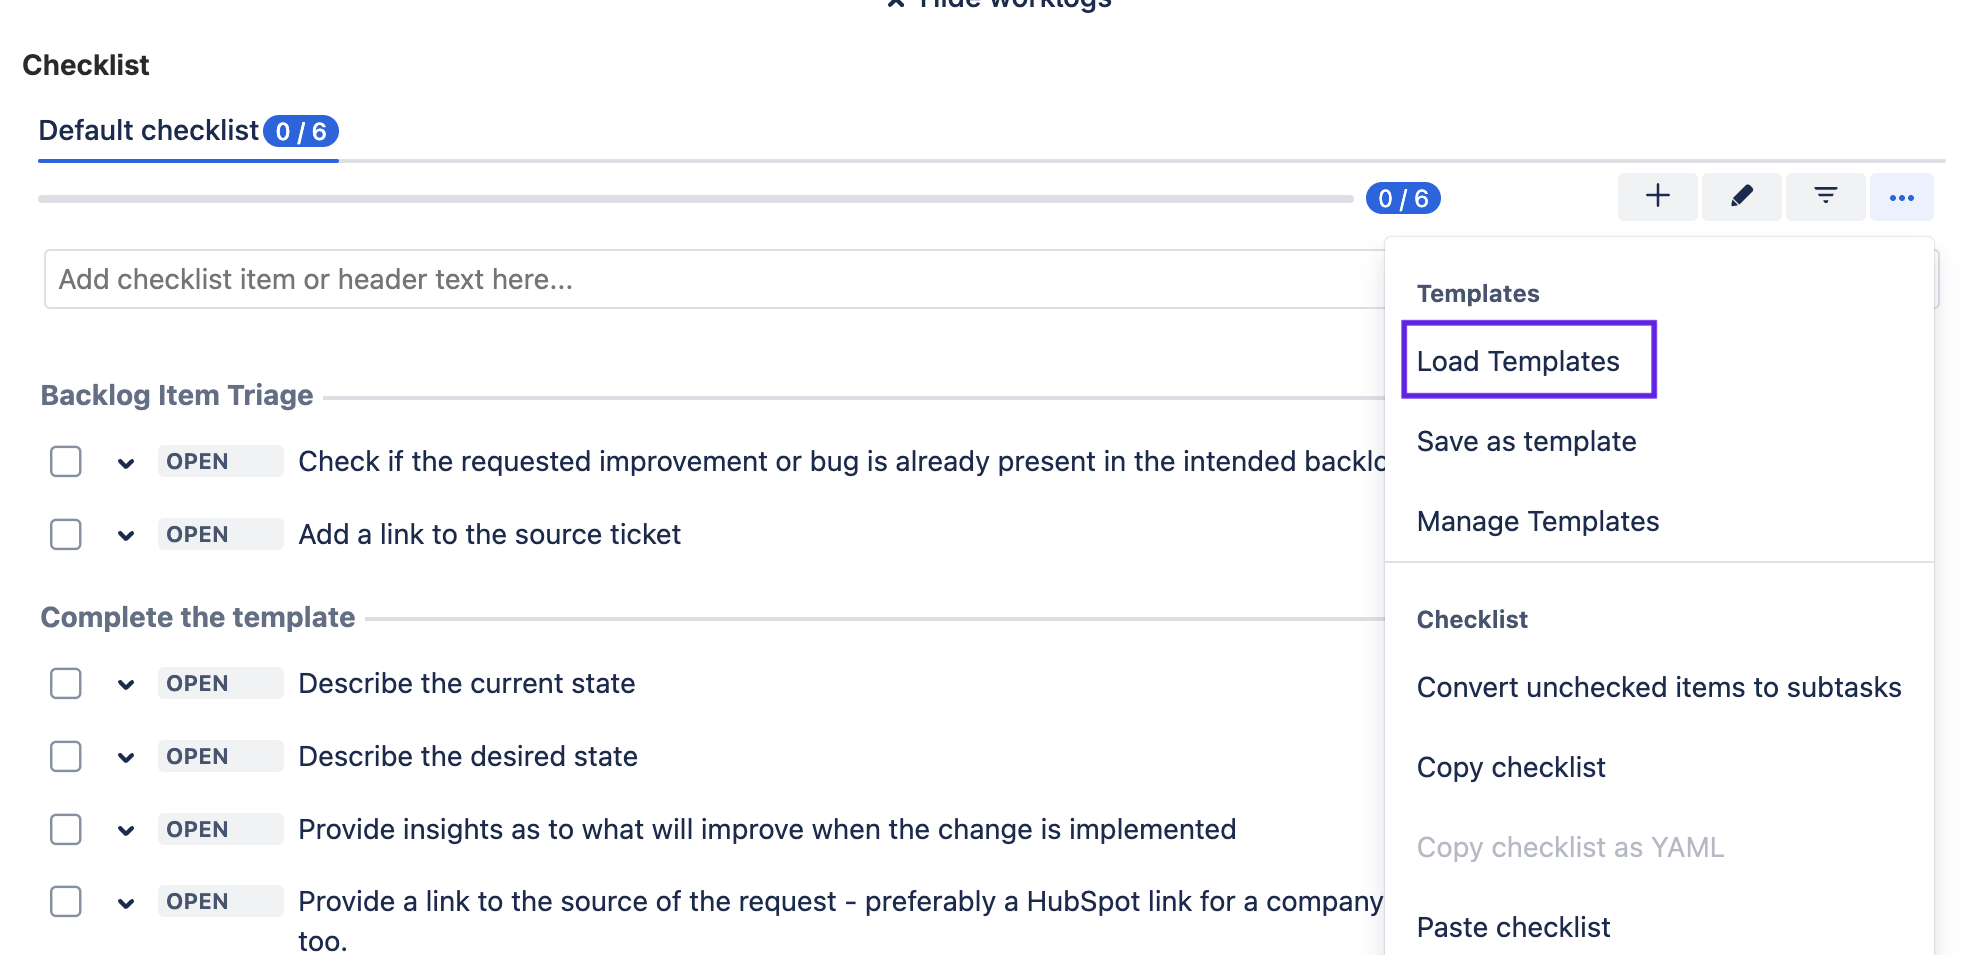
Task: Click the pencil edit icon
Action: [1741, 196]
